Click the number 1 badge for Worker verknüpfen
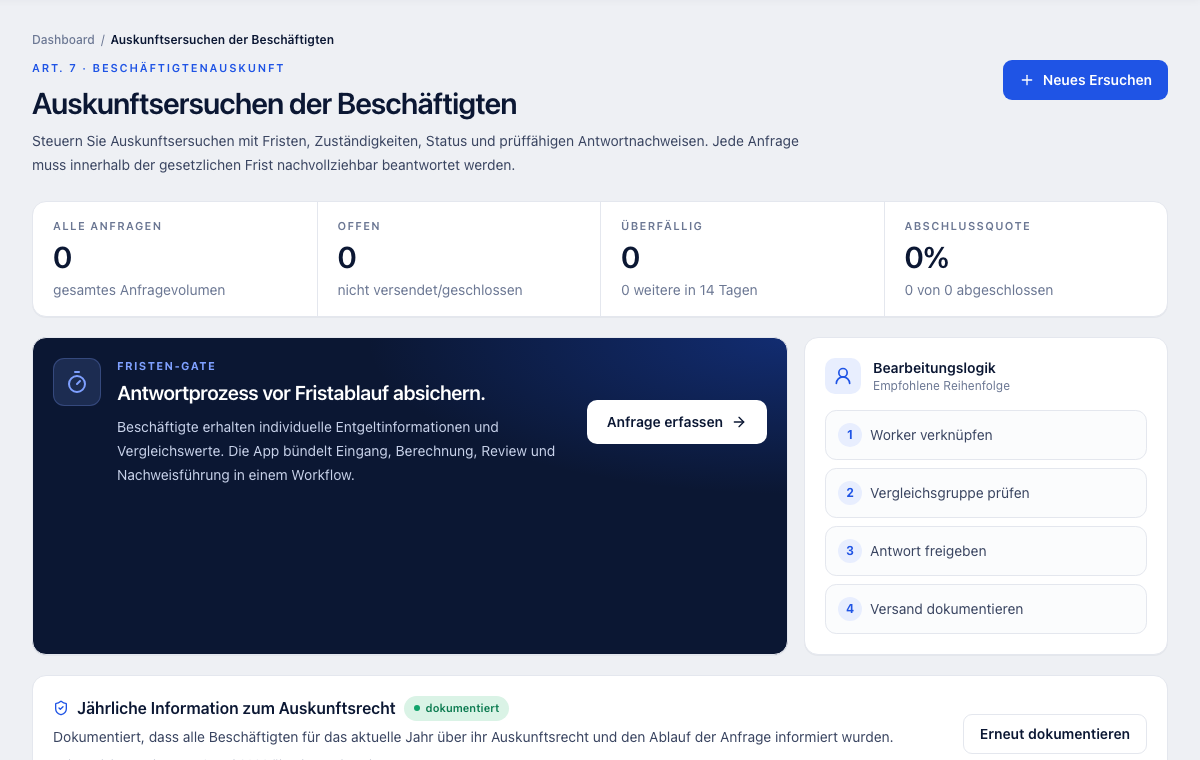 coord(850,435)
